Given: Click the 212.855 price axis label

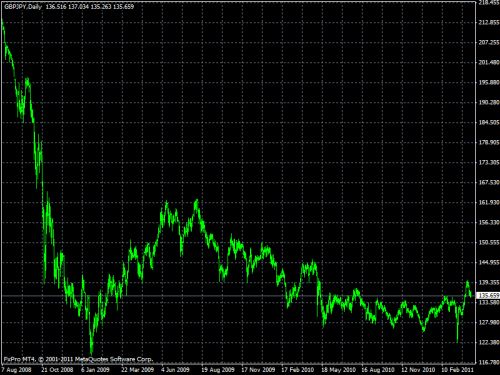Looking at the screenshot, I should click(x=489, y=22).
